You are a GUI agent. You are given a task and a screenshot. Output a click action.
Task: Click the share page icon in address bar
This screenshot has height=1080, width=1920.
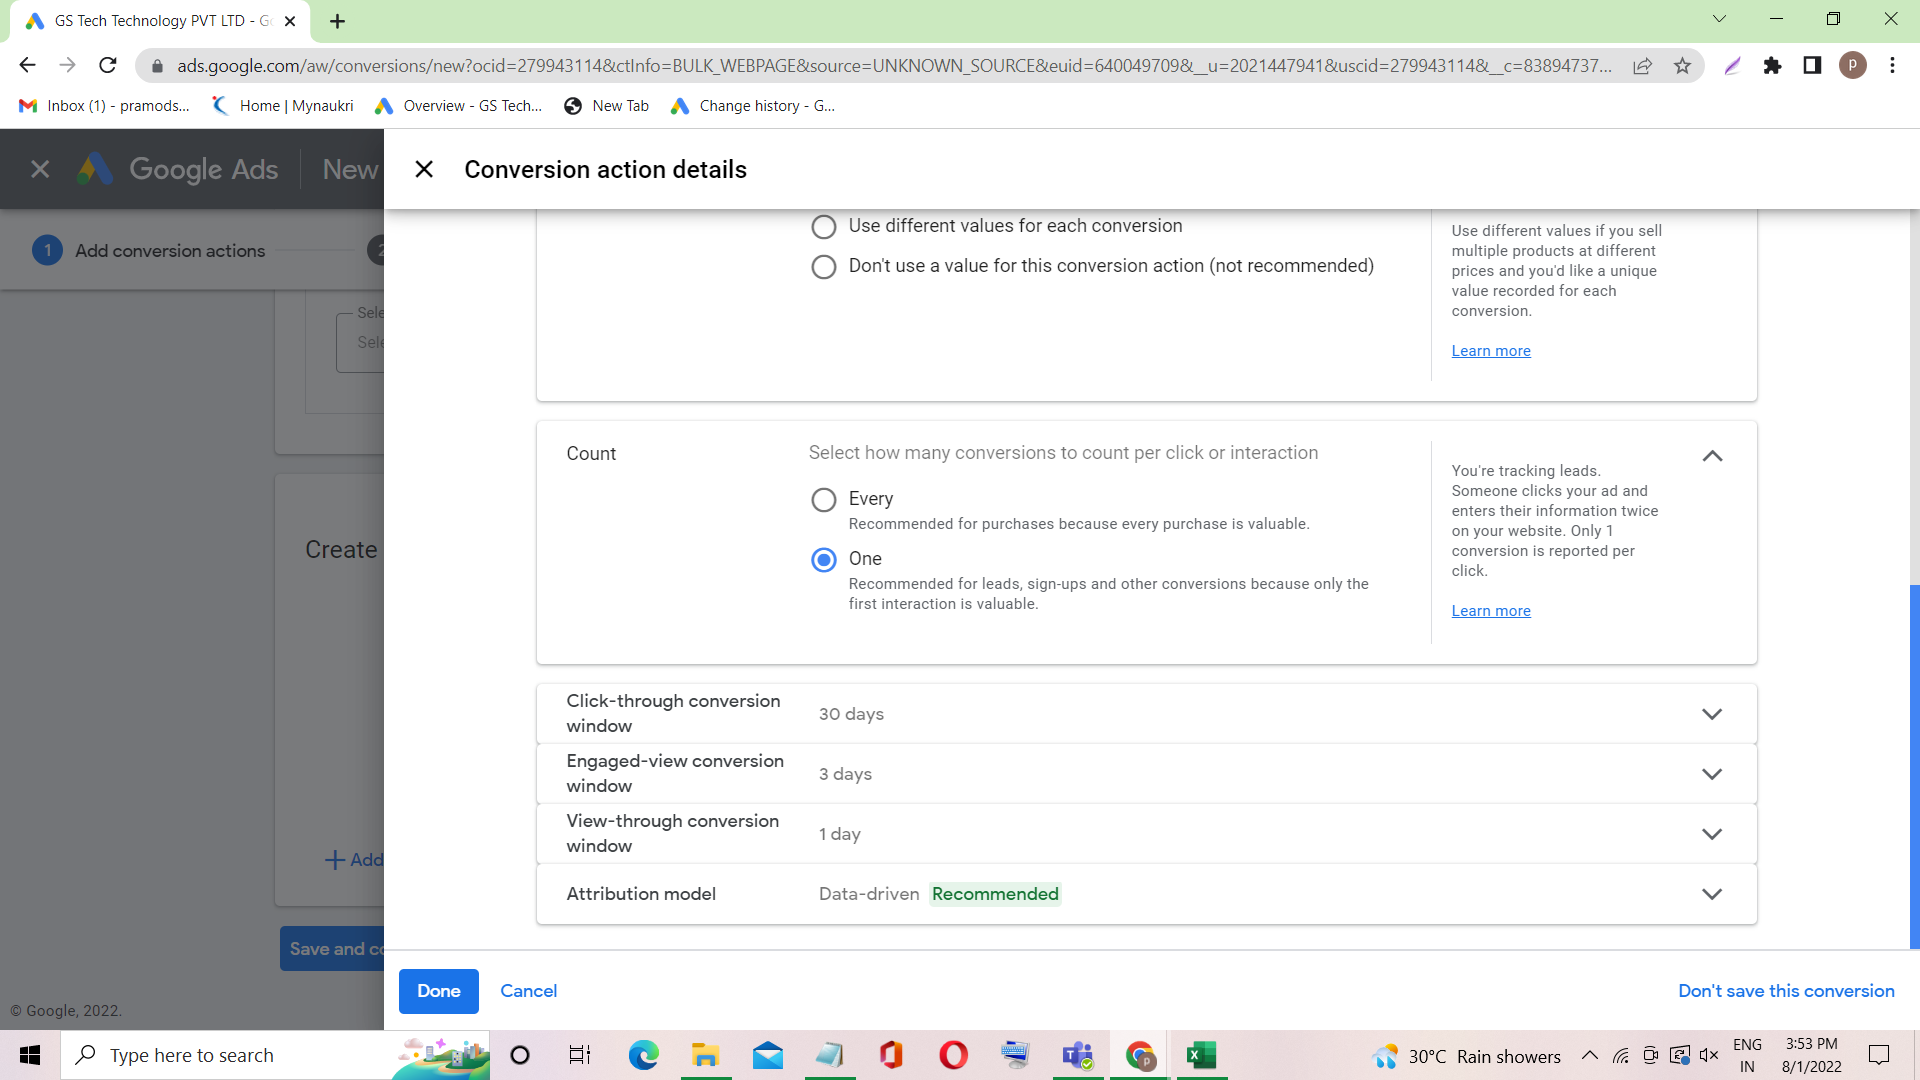[x=1642, y=66]
